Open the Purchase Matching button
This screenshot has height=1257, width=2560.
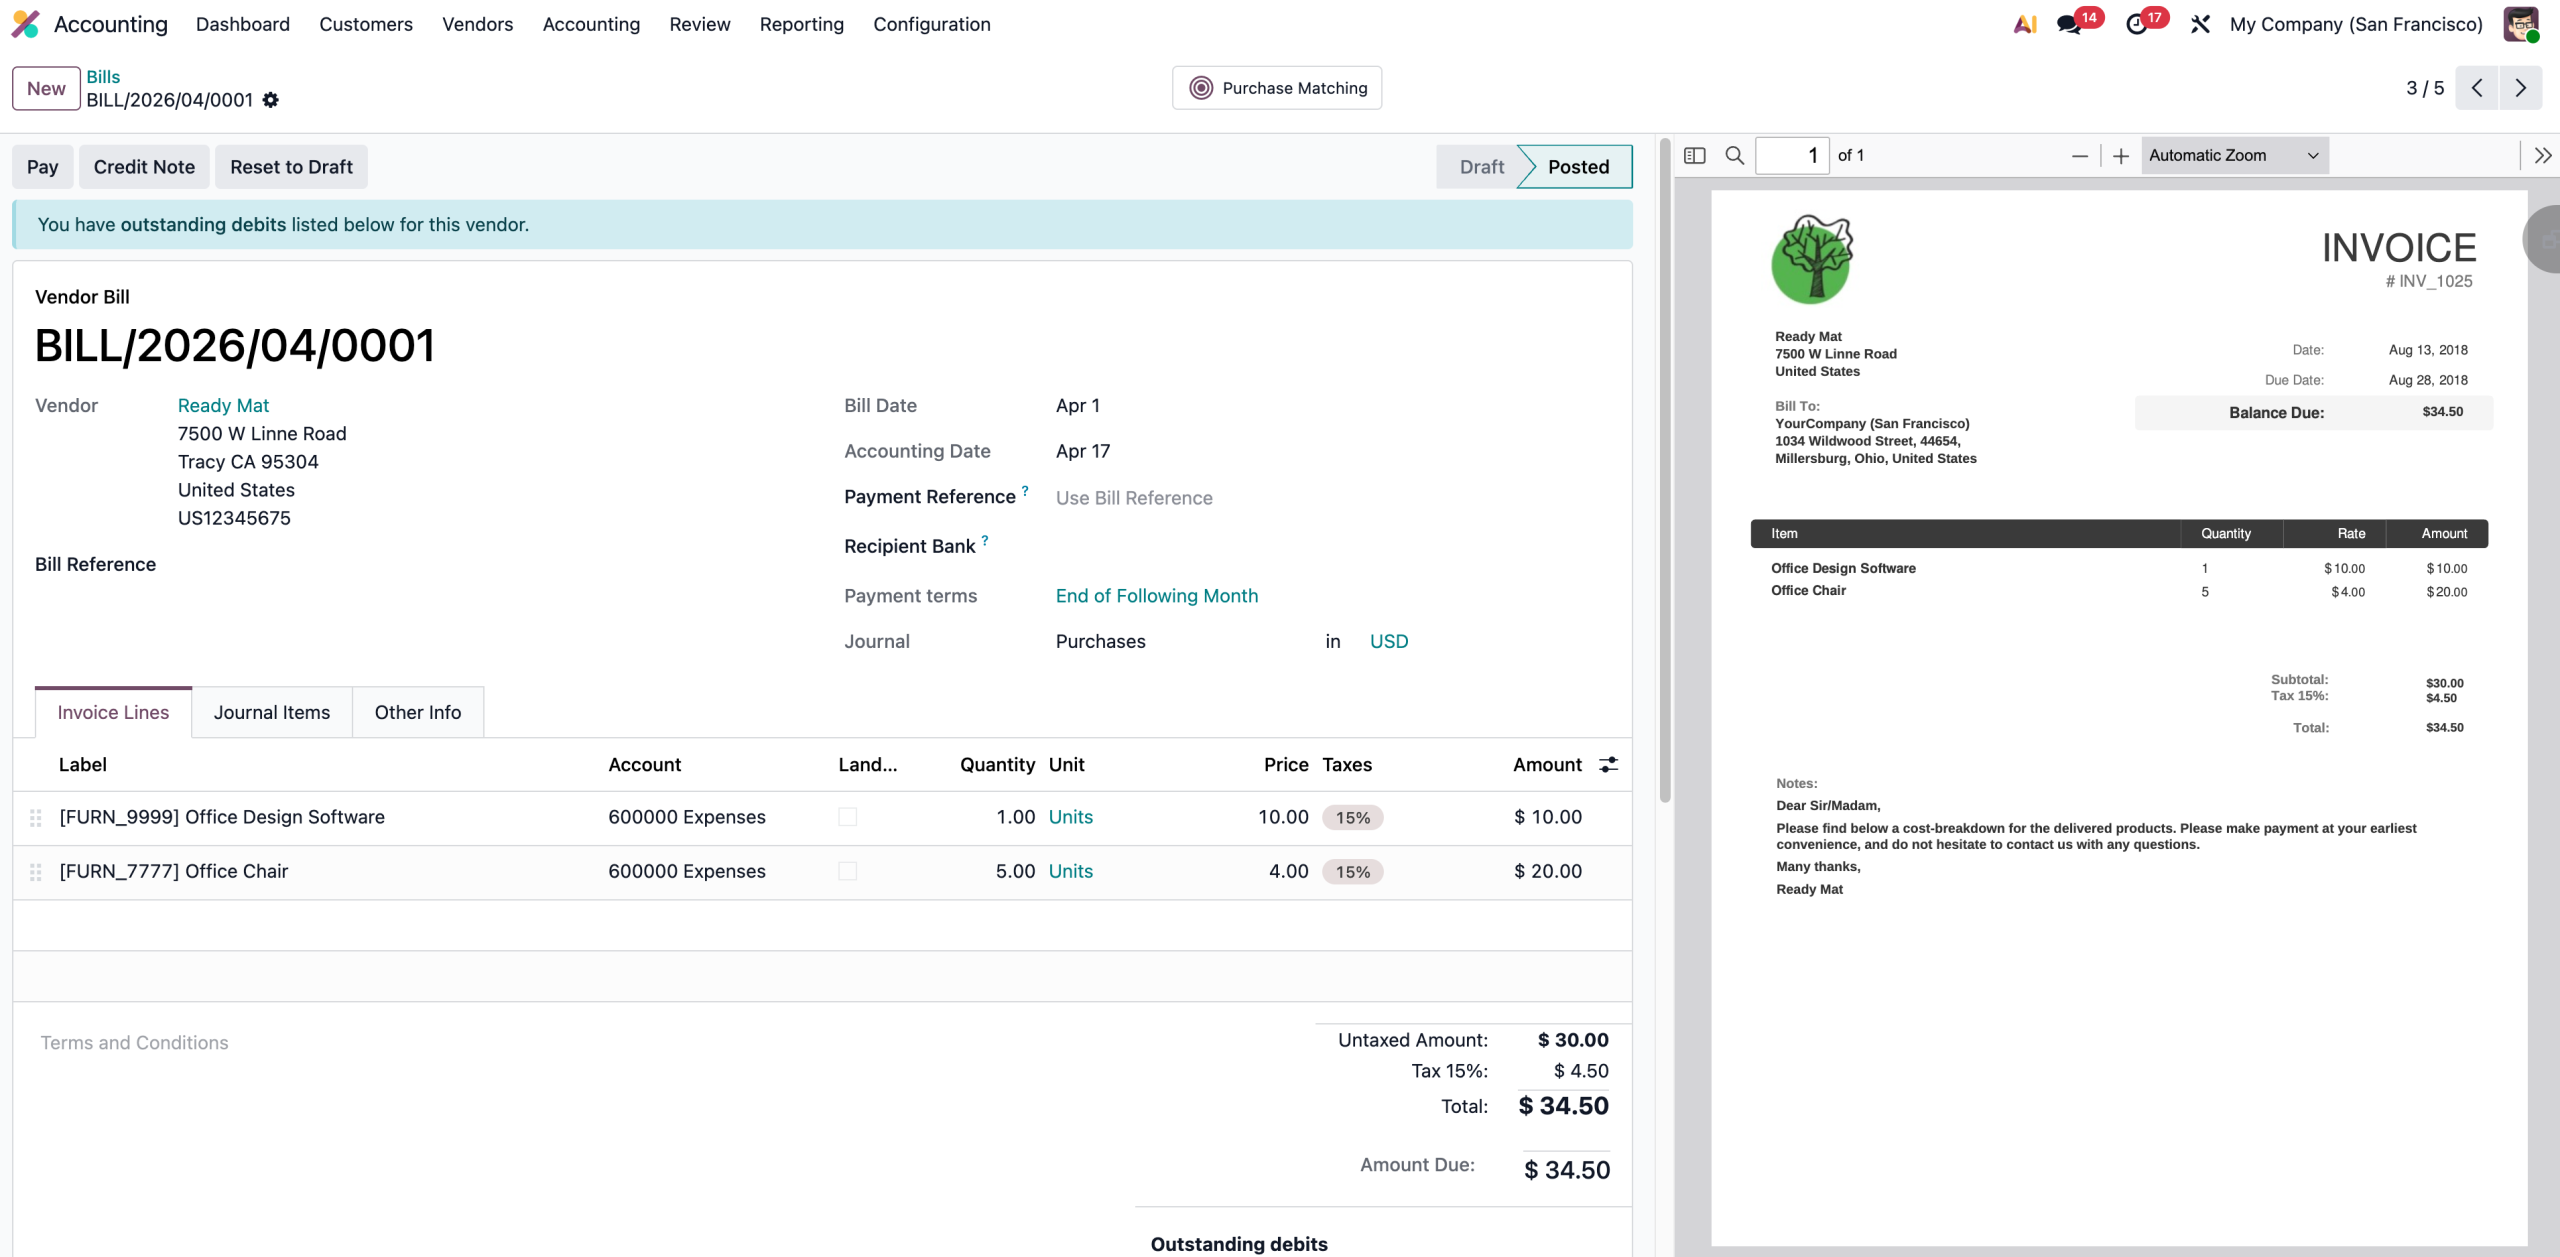point(1277,88)
